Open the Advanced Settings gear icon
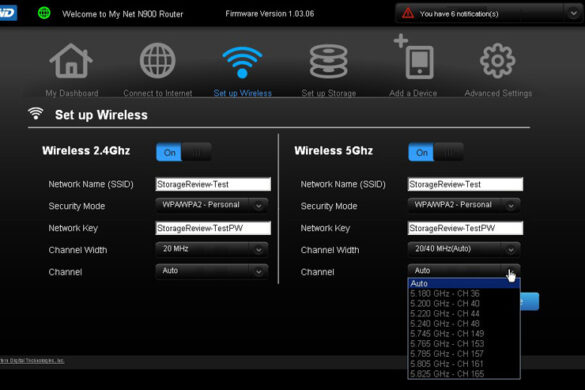This screenshot has height=390, width=585. [x=498, y=61]
